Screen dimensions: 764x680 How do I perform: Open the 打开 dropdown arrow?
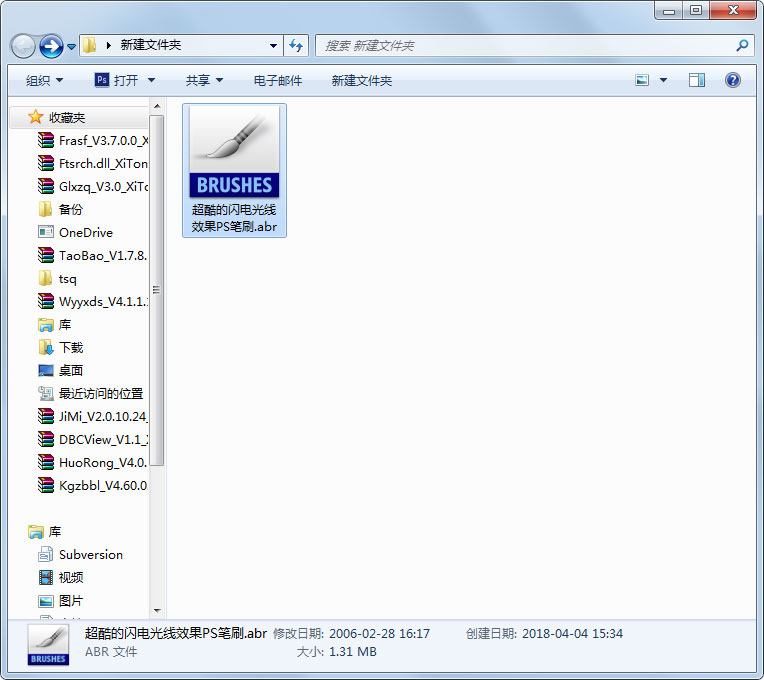pyautogui.click(x=152, y=80)
